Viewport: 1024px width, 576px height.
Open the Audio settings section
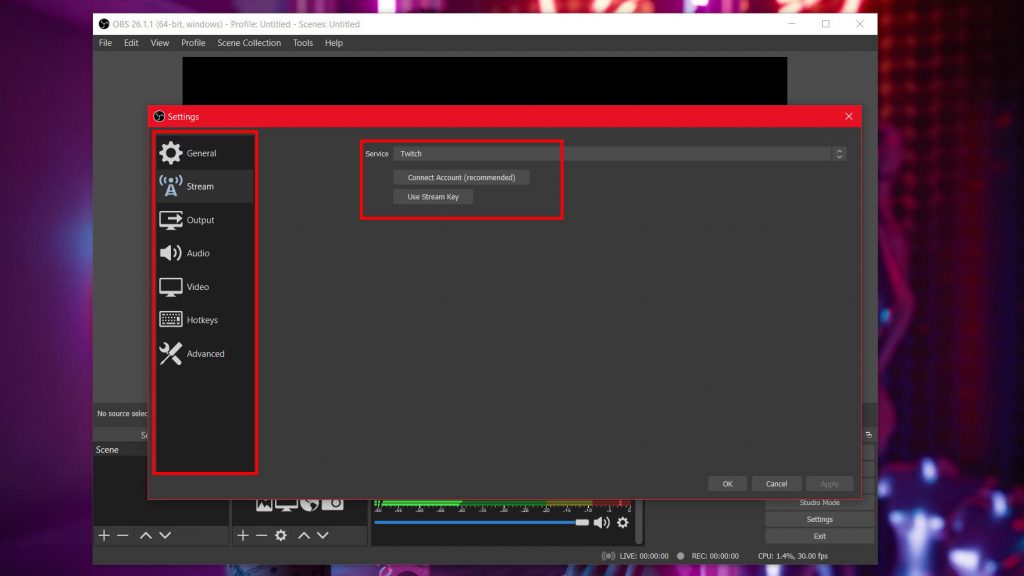[205, 253]
